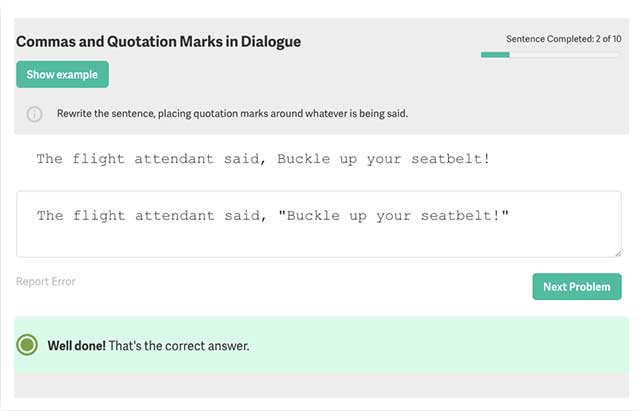Click the Commas and Quotation Marks heading
Image resolution: width=640 pixels, height=411 pixels.
pyautogui.click(x=158, y=42)
